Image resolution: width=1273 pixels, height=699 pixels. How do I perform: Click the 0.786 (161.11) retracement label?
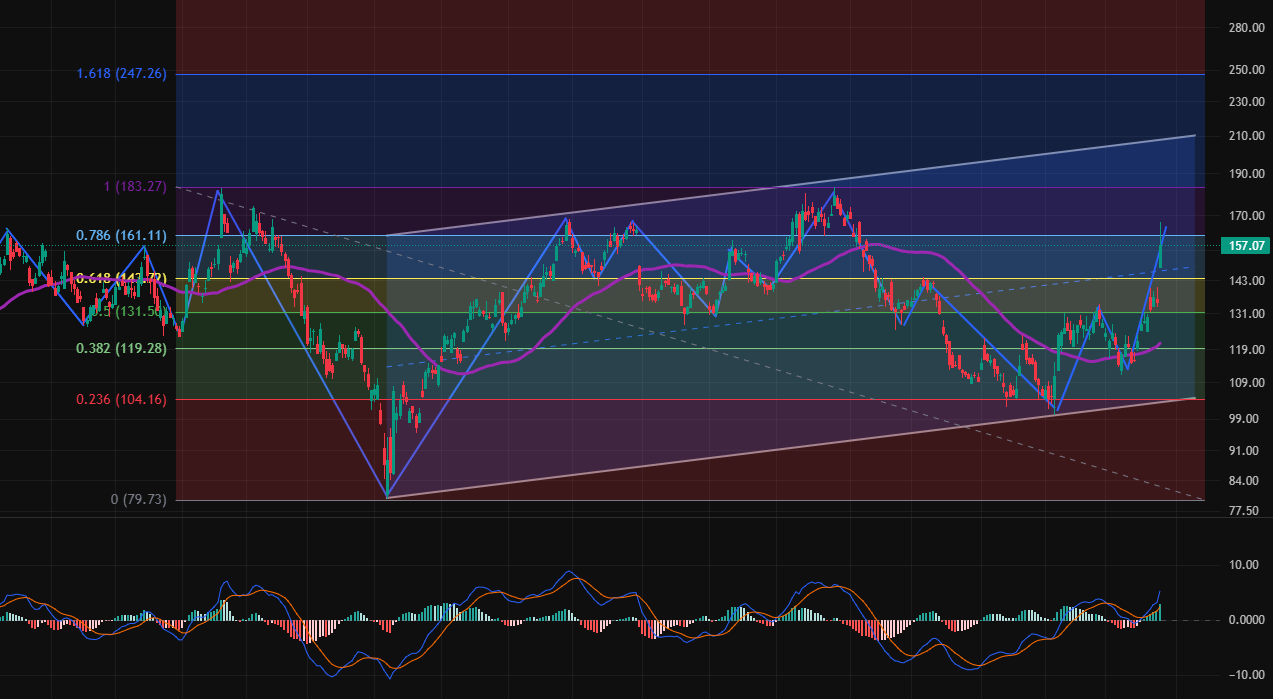pos(121,236)
